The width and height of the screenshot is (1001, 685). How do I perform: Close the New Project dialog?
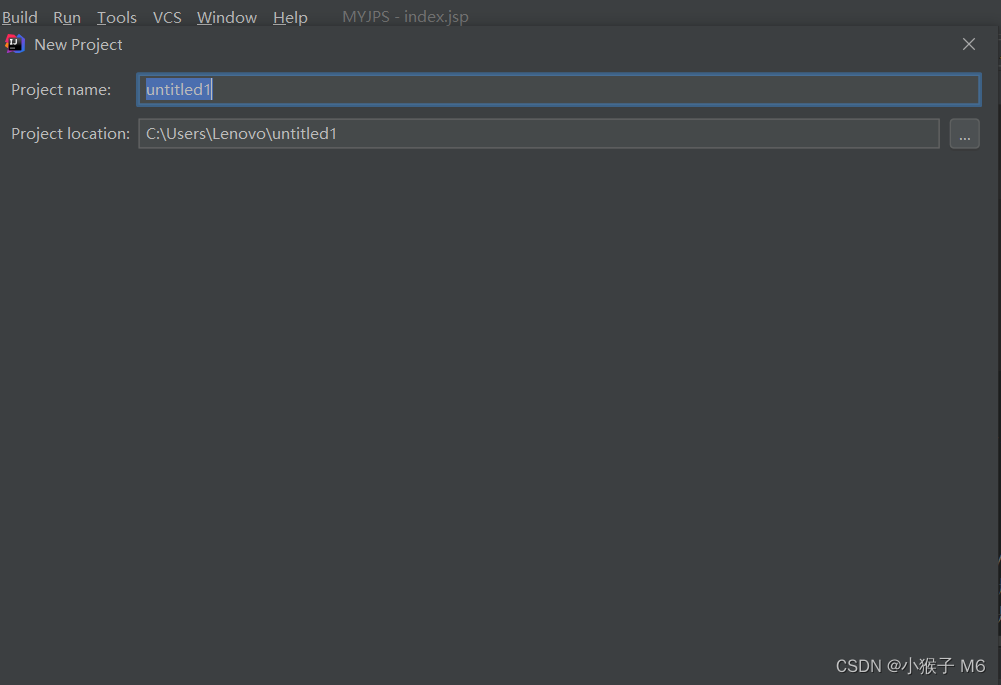(968, 44)
